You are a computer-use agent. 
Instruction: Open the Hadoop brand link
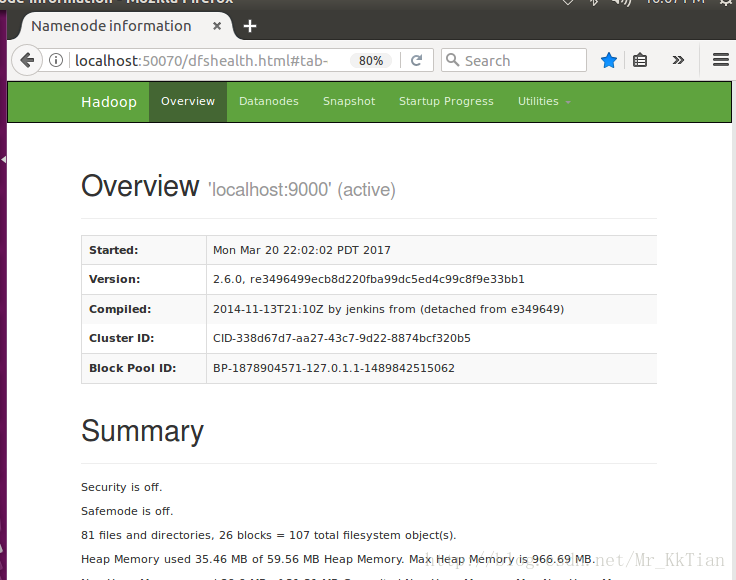coord(109,102)
